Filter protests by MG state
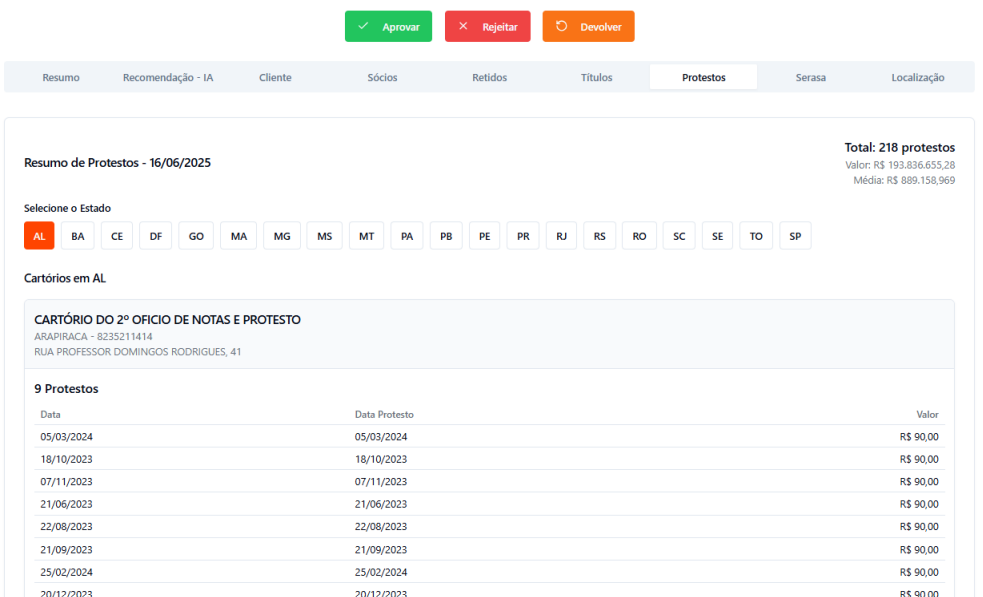The image size is (983, 597). (x=282, y=236)
